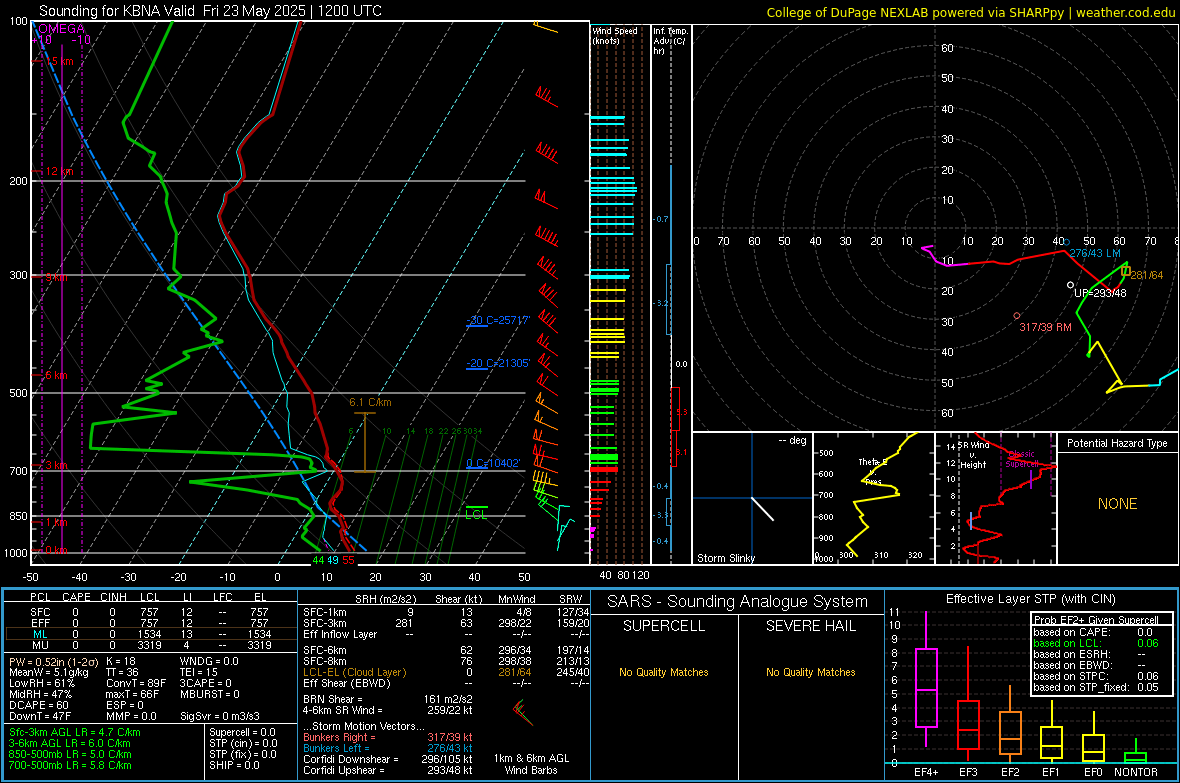Click the K = 18 index value

coord(120,661)
